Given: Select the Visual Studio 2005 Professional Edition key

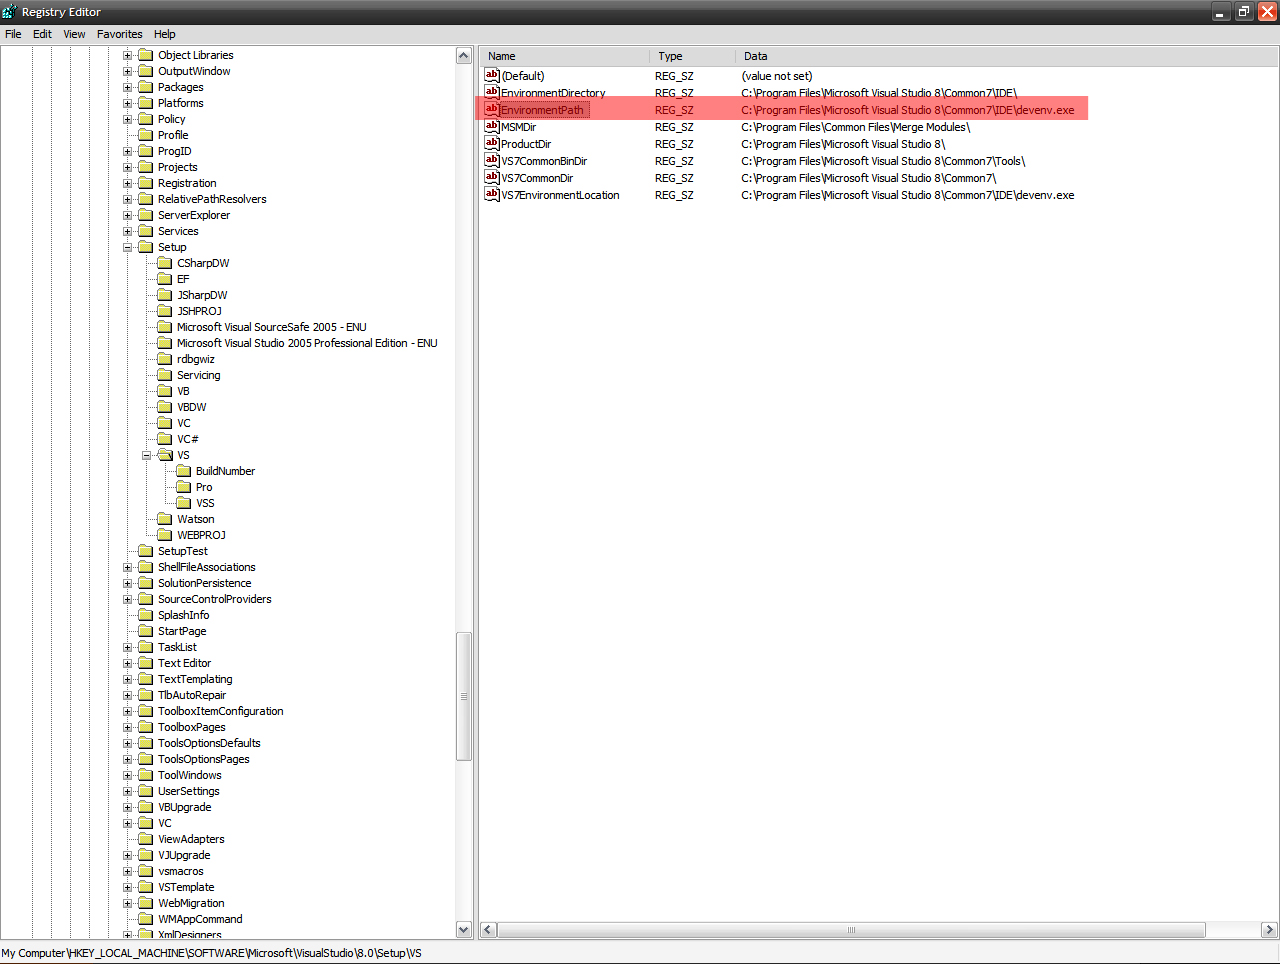Looking at the screenshot, I should click(x=307, y=343).
